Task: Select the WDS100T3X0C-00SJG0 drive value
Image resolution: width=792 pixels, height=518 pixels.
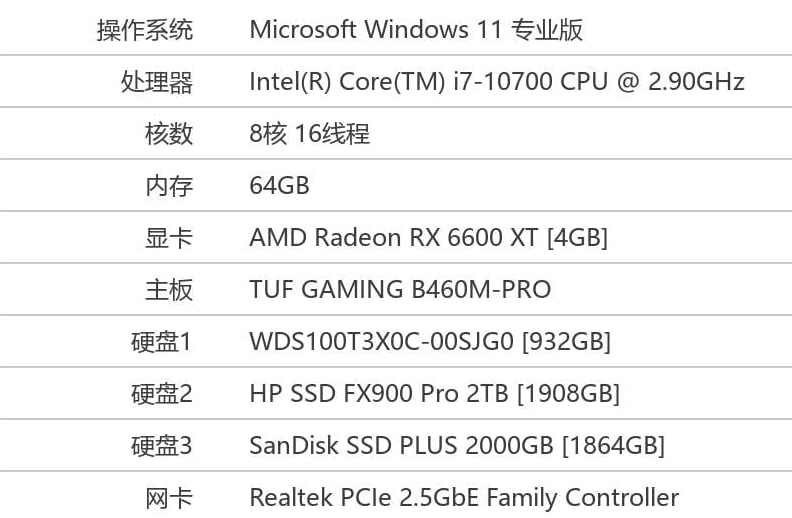Action: [430, 342]
